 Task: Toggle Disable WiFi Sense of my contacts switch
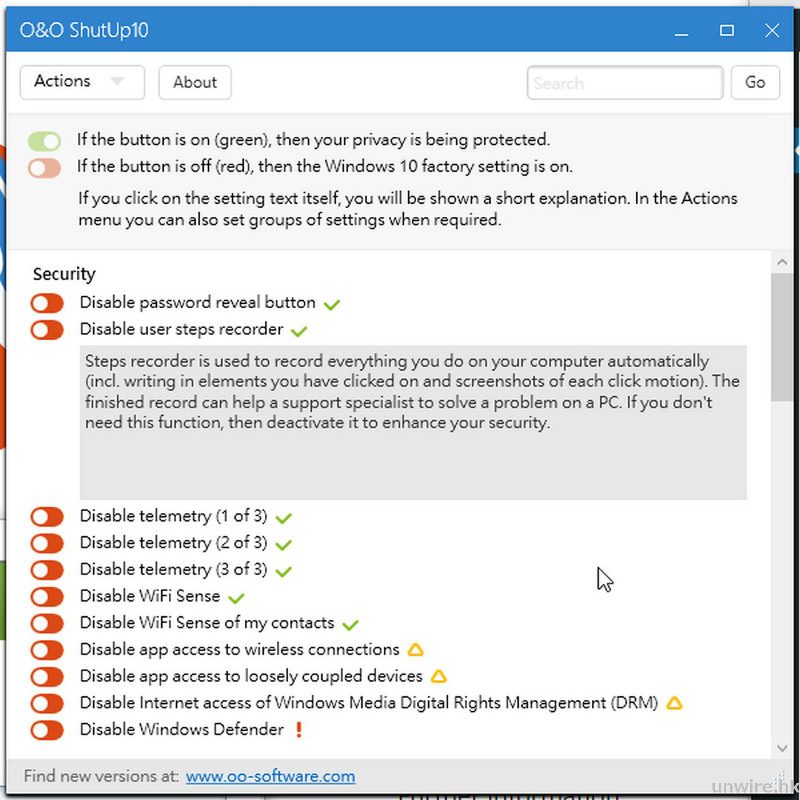click(x=47, y=623)
